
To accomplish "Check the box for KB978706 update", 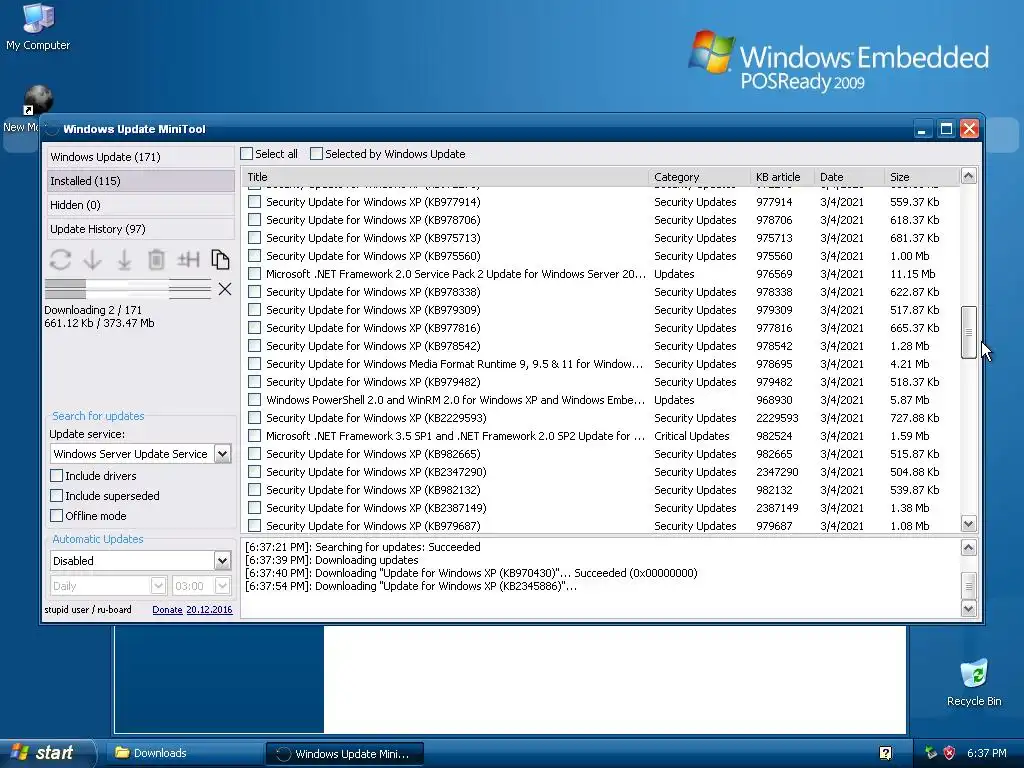I will pyautogui.click(x=255, y=220).
